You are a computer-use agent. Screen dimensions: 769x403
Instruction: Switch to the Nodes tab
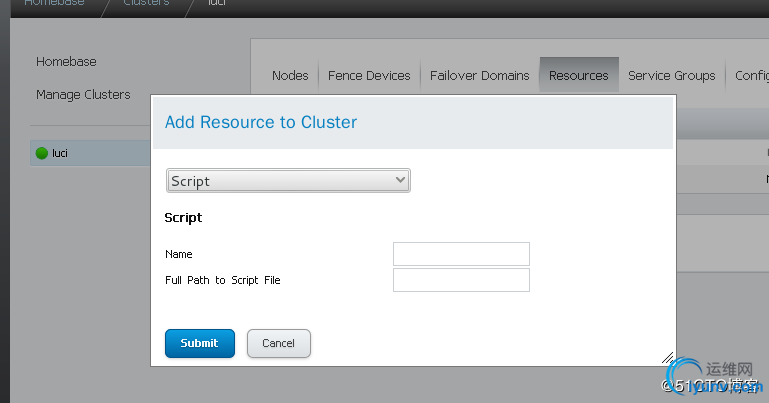(290, 75)
